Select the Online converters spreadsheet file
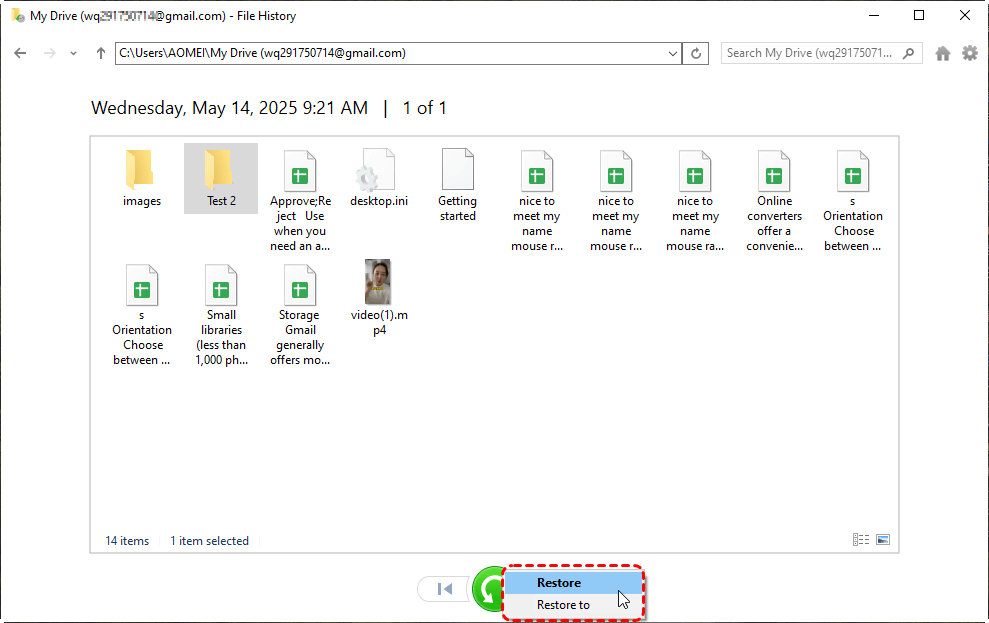This screenshot has width=989, height=623. pyautogui.click(x=774, y=201)
